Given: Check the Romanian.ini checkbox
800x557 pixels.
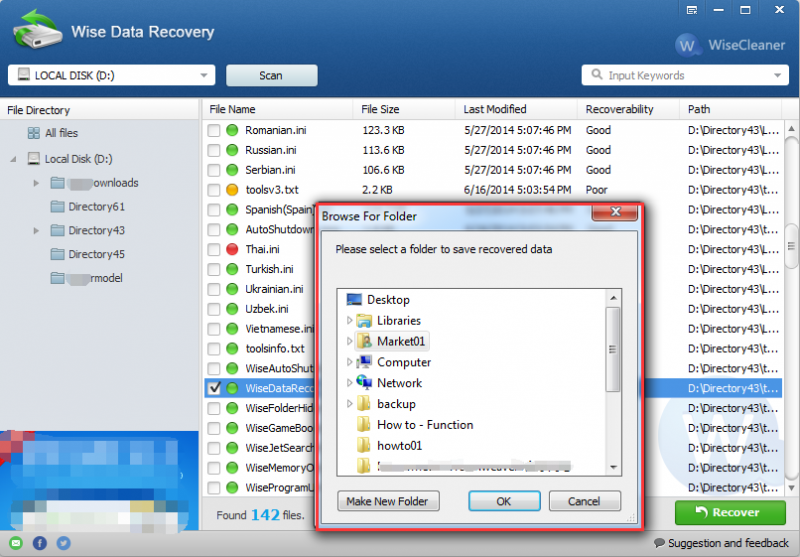Looking at the screenshot, I should point(214,131).
